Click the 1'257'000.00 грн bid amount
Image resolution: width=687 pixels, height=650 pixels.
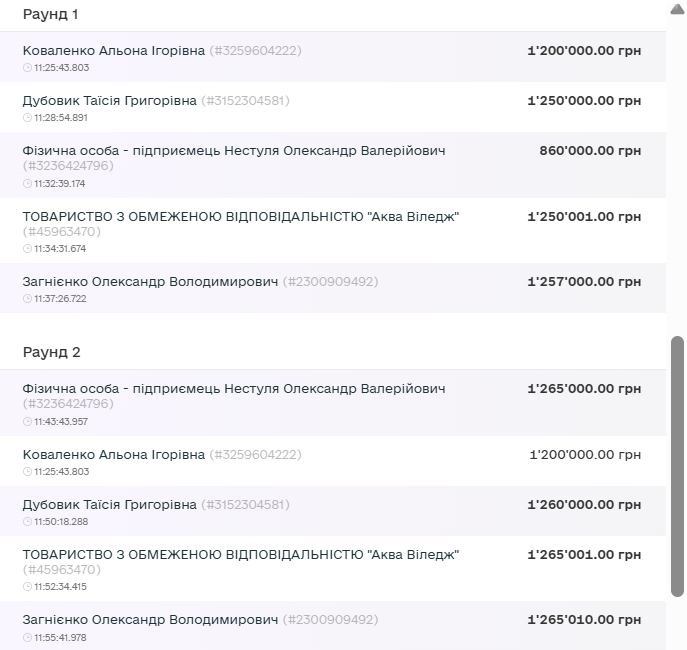click(584, 282)
